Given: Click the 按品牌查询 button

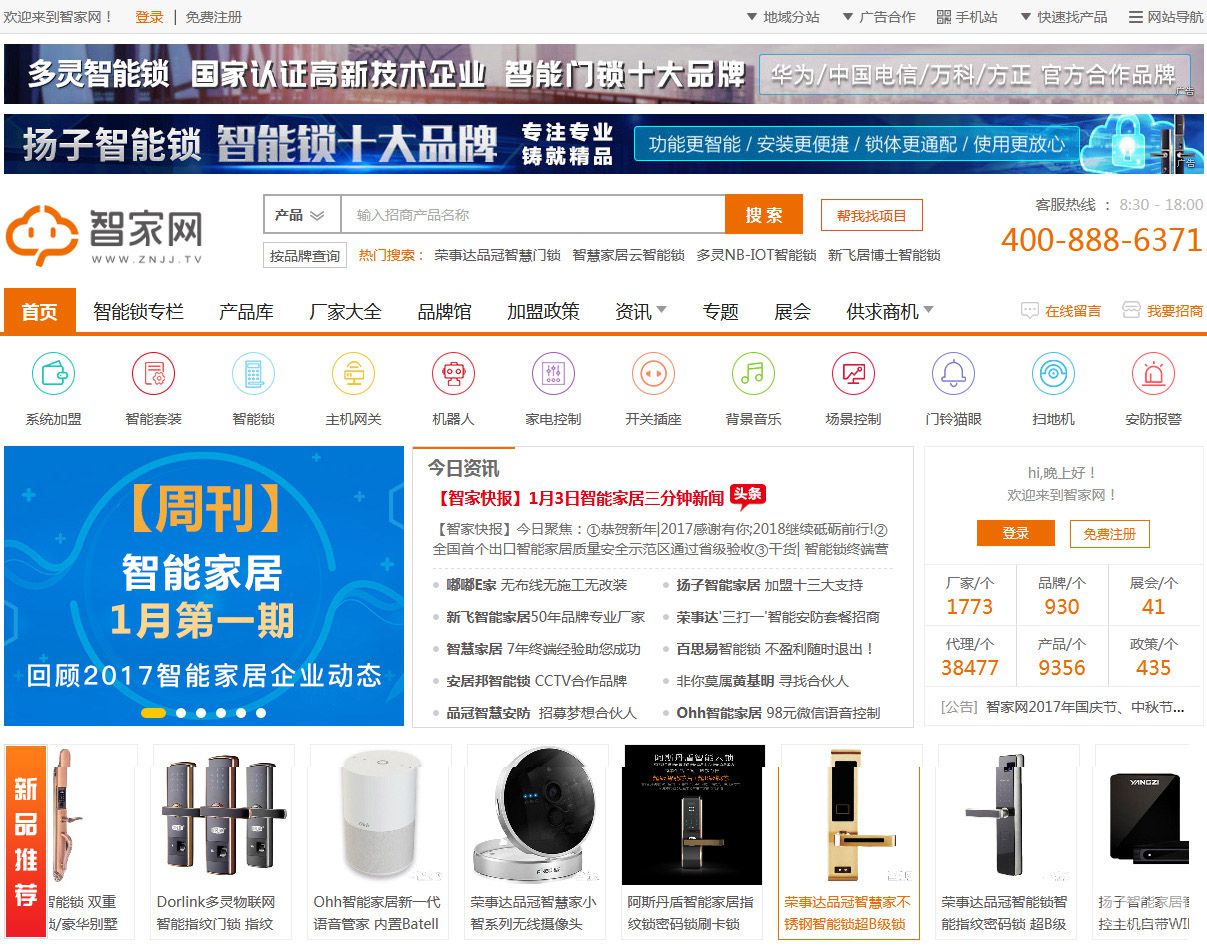Looking at the screenshot, I should [305, 255].
